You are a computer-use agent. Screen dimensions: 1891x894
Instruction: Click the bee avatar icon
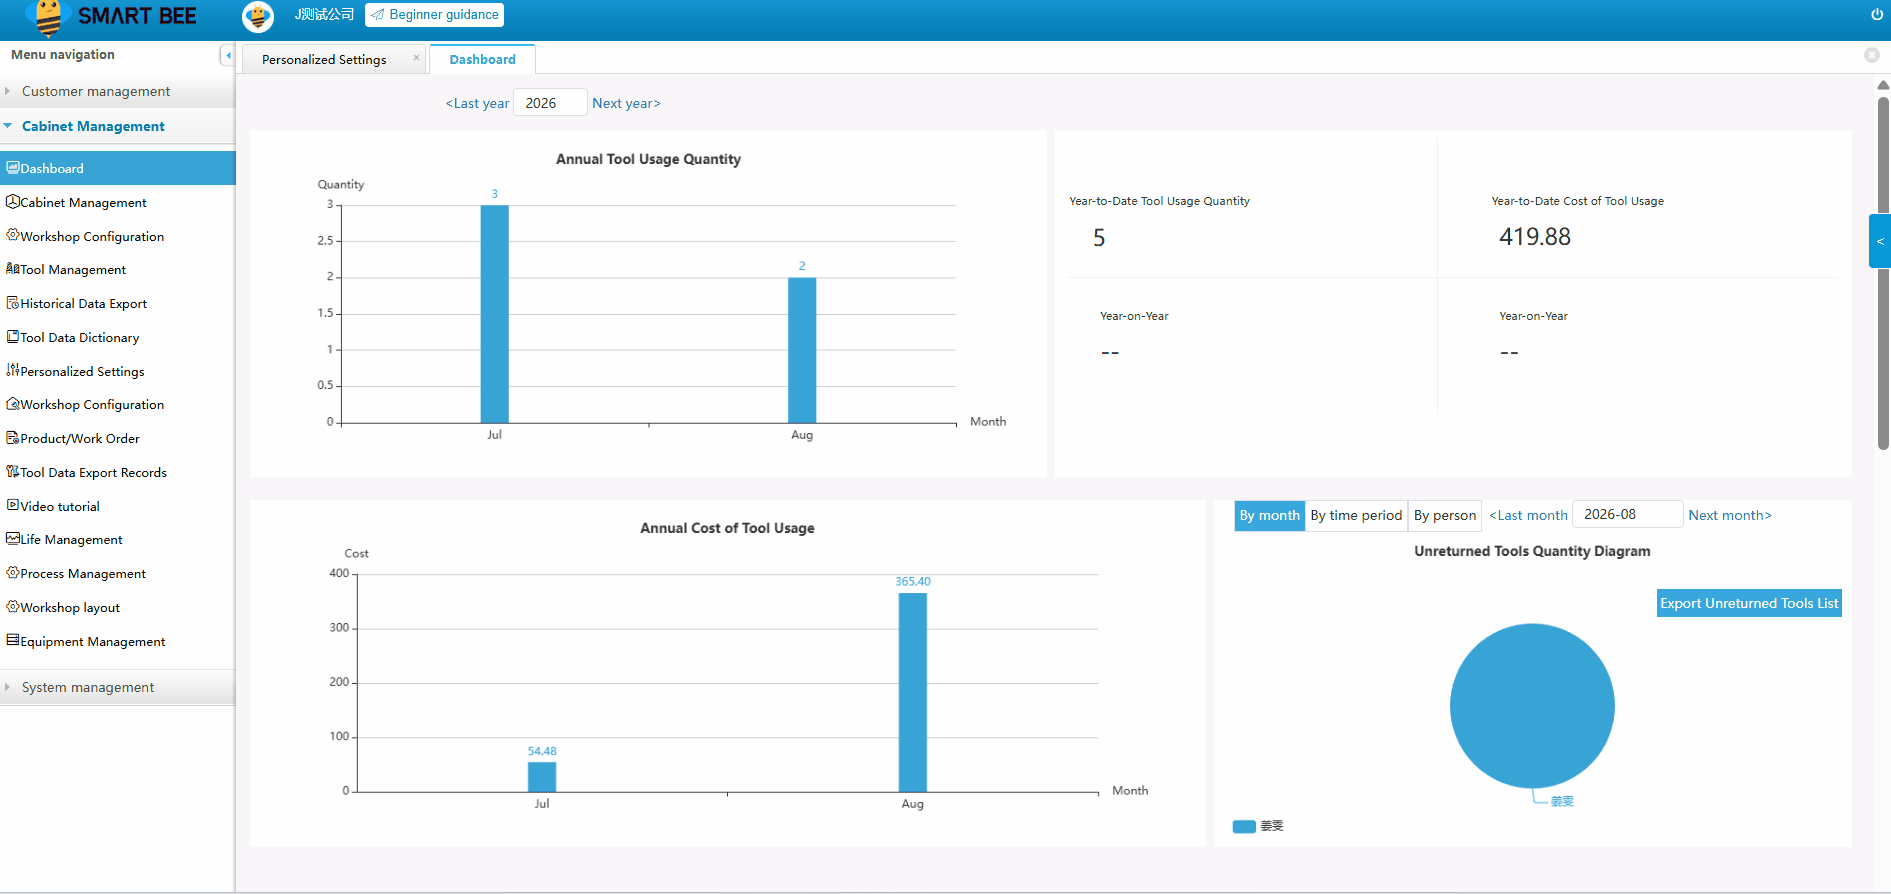tap(258, 16)
